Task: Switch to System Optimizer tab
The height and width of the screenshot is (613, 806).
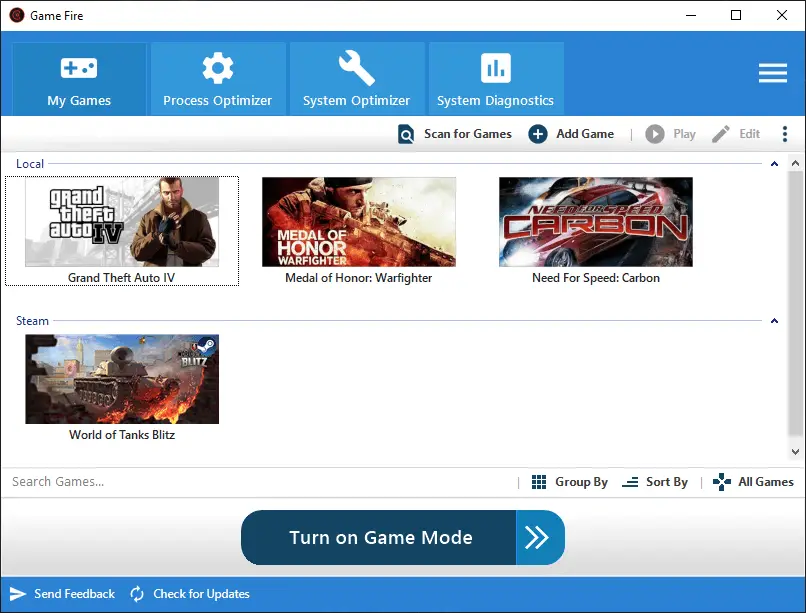Action: [357, 79]
